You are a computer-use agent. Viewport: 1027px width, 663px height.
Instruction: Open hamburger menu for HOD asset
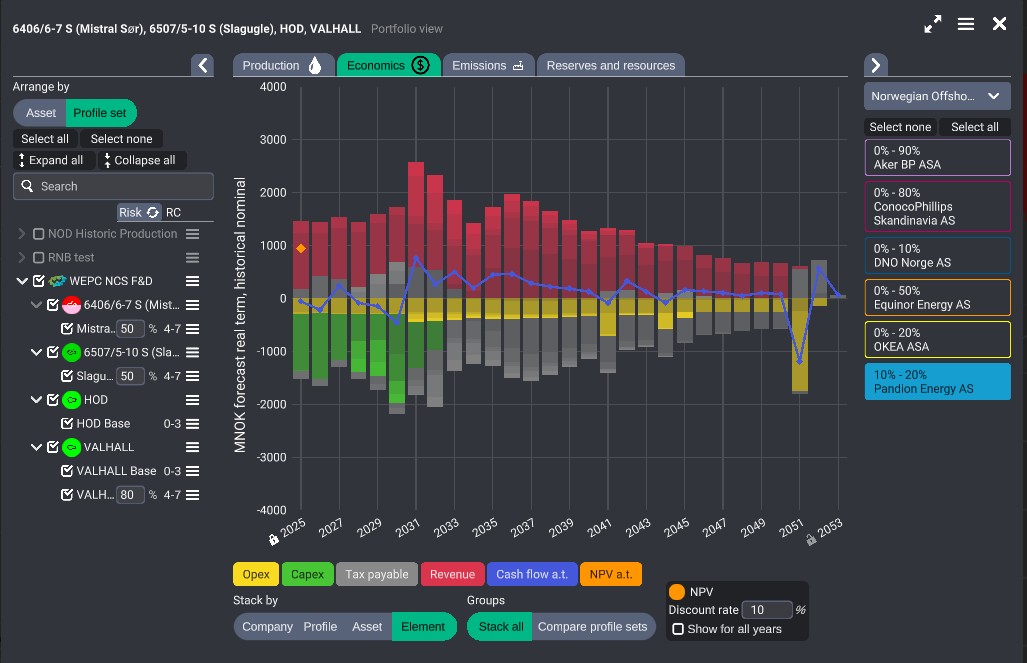click(192, 400)
